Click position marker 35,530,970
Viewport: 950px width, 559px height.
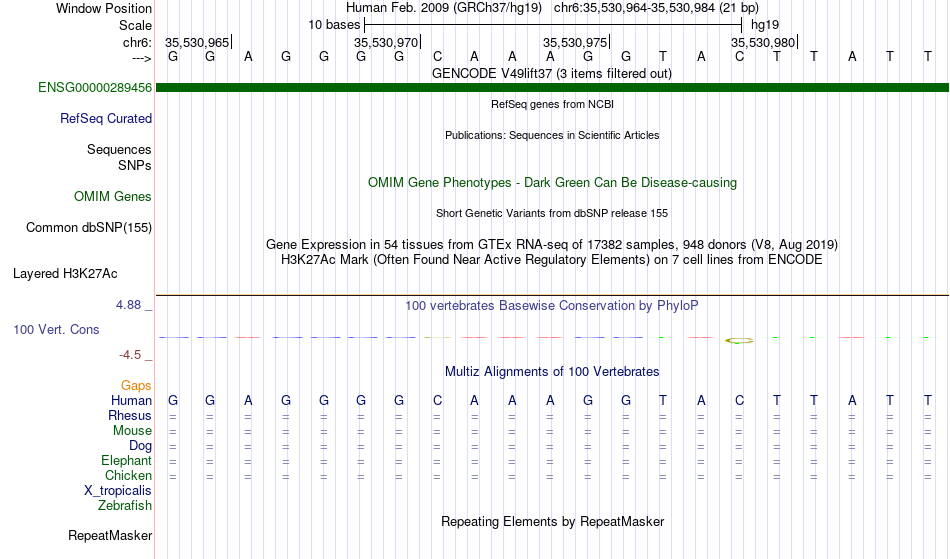386,42
